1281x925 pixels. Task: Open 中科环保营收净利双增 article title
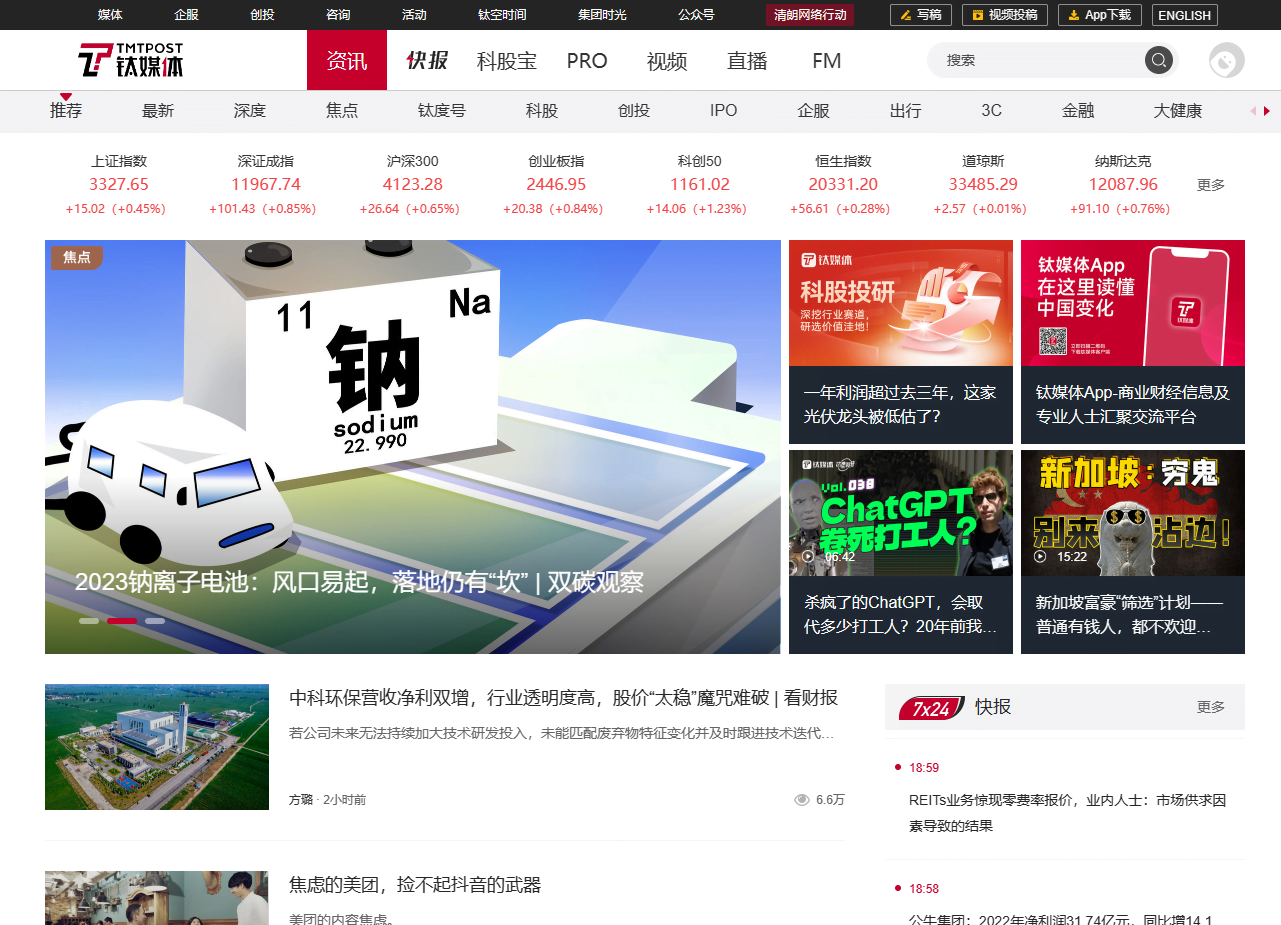(x=563, y=698)
